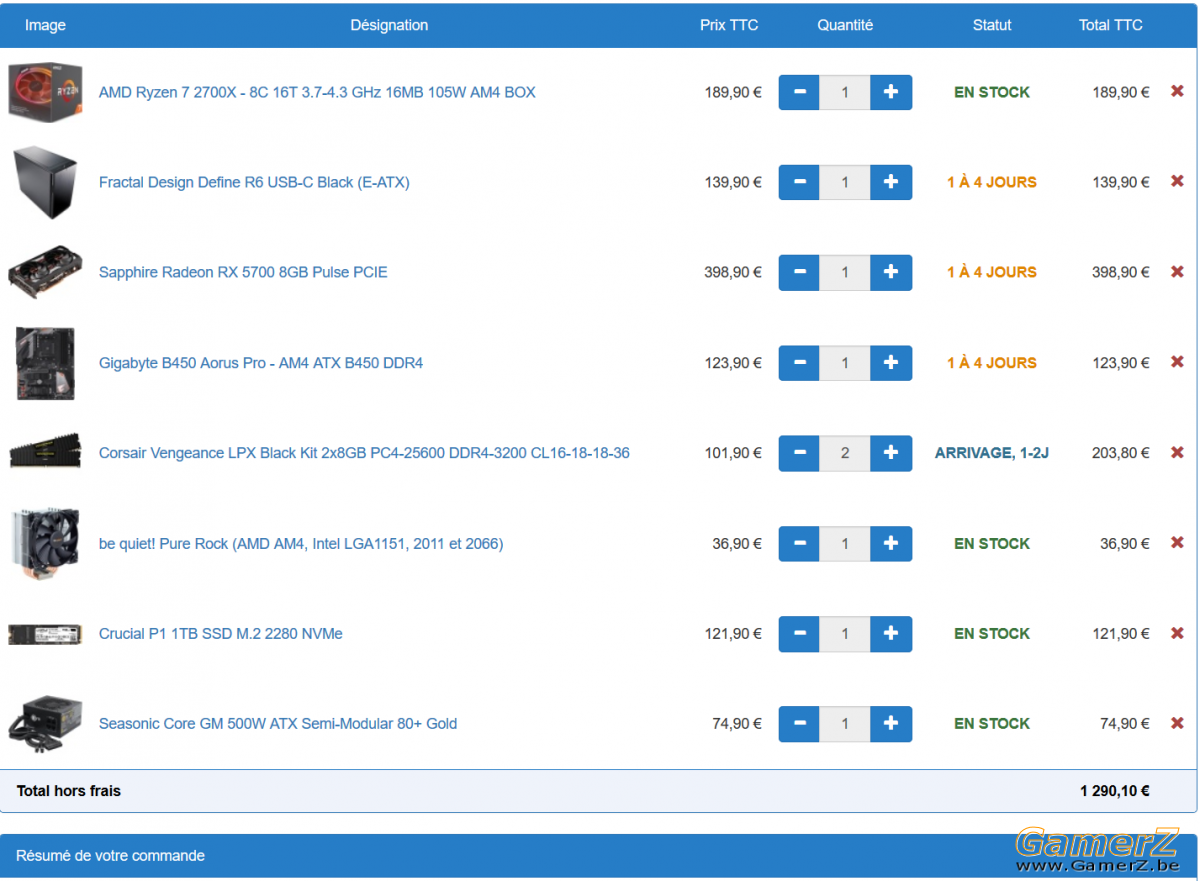The image size is (1200, 881).
Task: Decrease Corsair Vengeance LPX kit quantity
Action: 799,453
